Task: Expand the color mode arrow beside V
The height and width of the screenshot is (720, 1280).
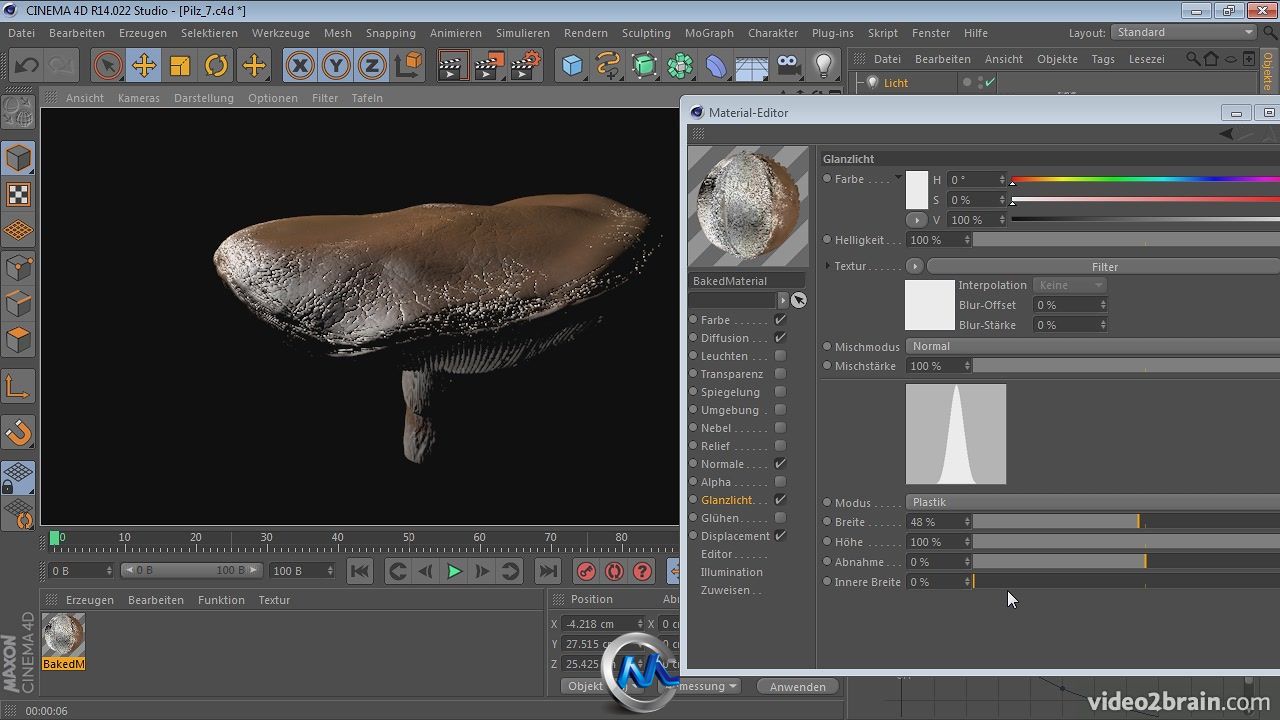Action: click(x=916, y=220)
